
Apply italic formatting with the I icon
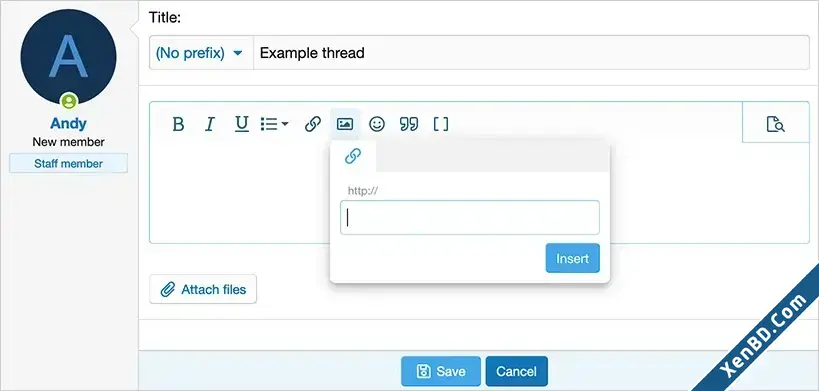(x=209, y=124)
